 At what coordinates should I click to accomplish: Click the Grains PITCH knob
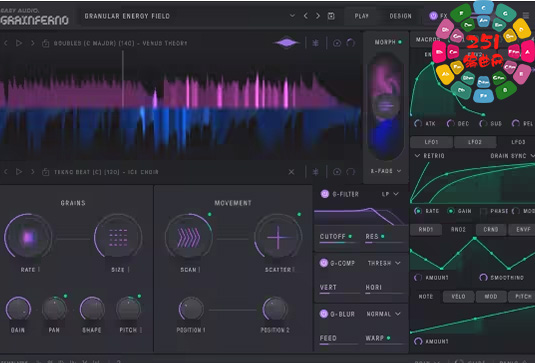(128, 309)
